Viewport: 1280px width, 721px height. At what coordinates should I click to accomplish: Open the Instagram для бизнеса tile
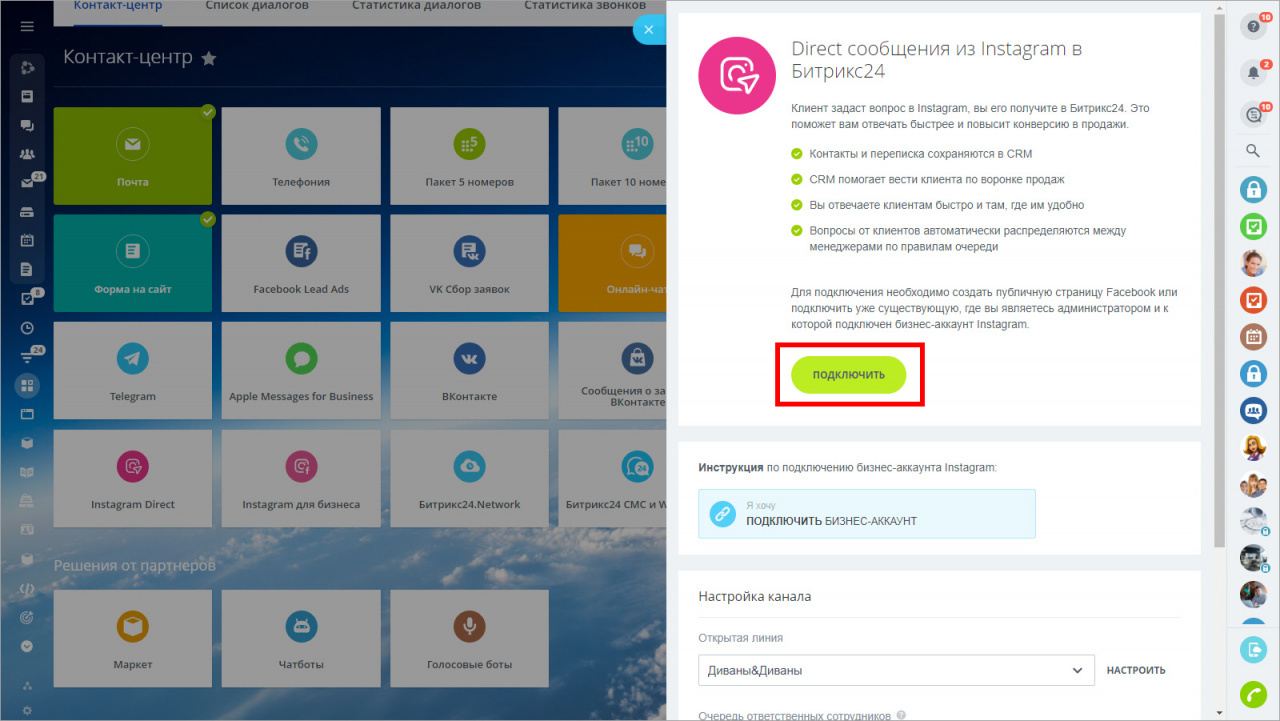coord(301,479)
